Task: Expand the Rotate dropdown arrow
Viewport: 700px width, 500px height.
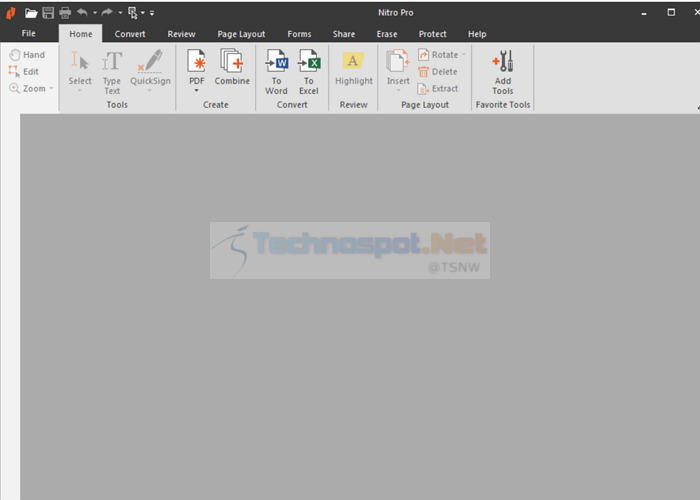Action: click(x=464, y=54)
